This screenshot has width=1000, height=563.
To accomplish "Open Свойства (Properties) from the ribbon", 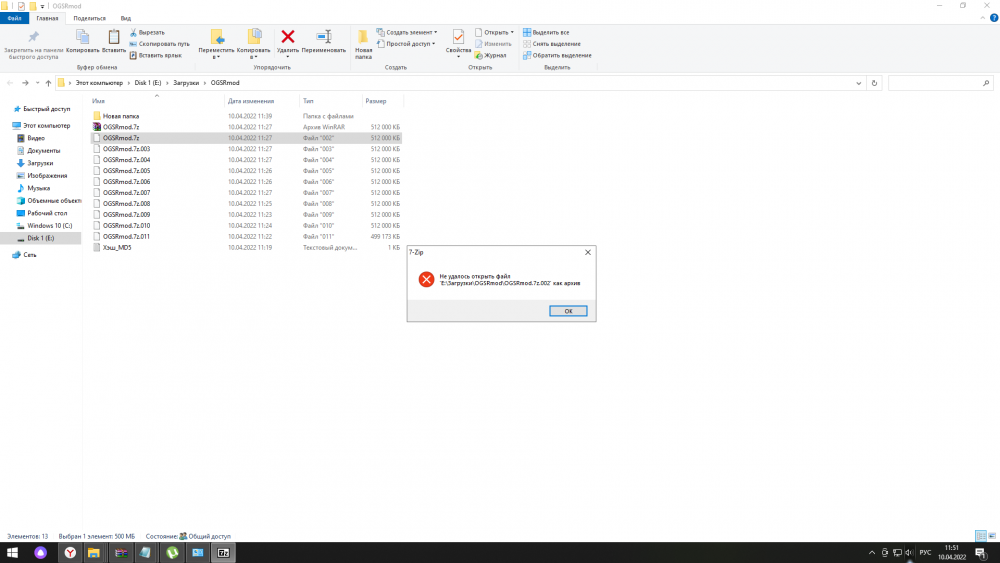I will click(458, 39).
